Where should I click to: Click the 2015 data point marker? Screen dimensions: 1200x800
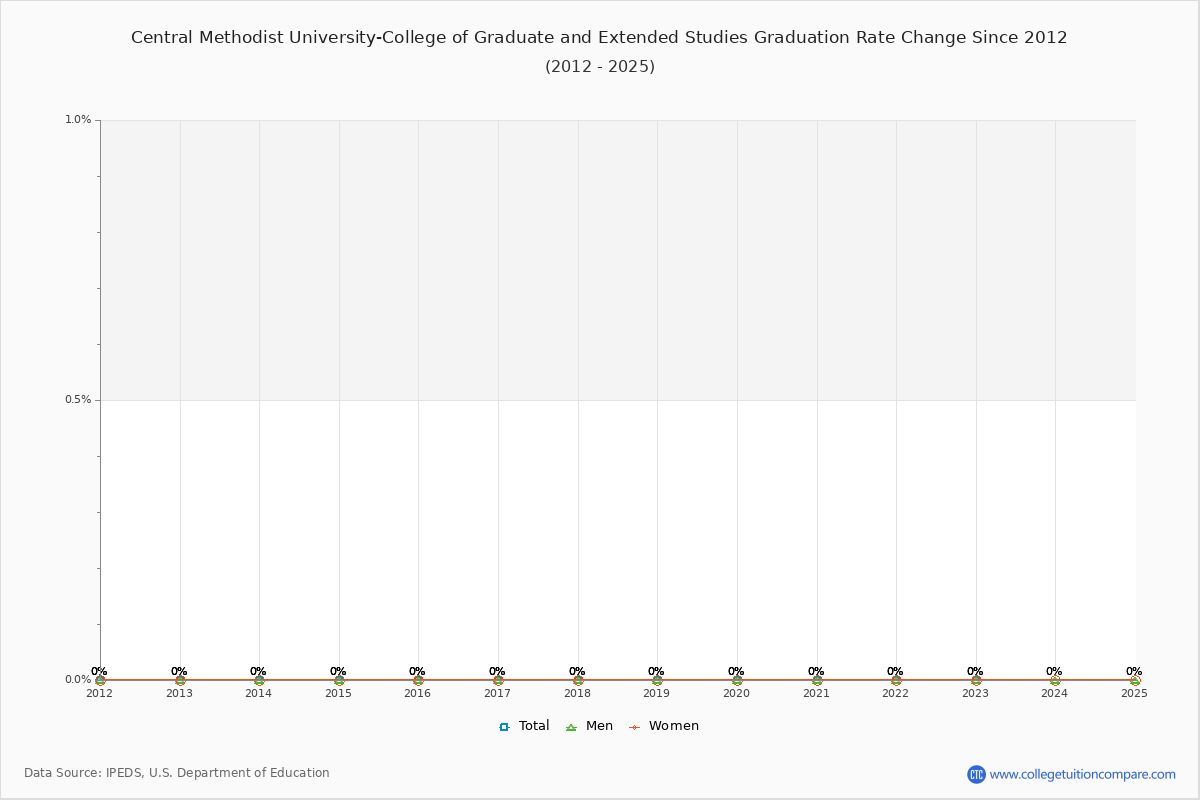pyautogui.click(x=339, y=680)
